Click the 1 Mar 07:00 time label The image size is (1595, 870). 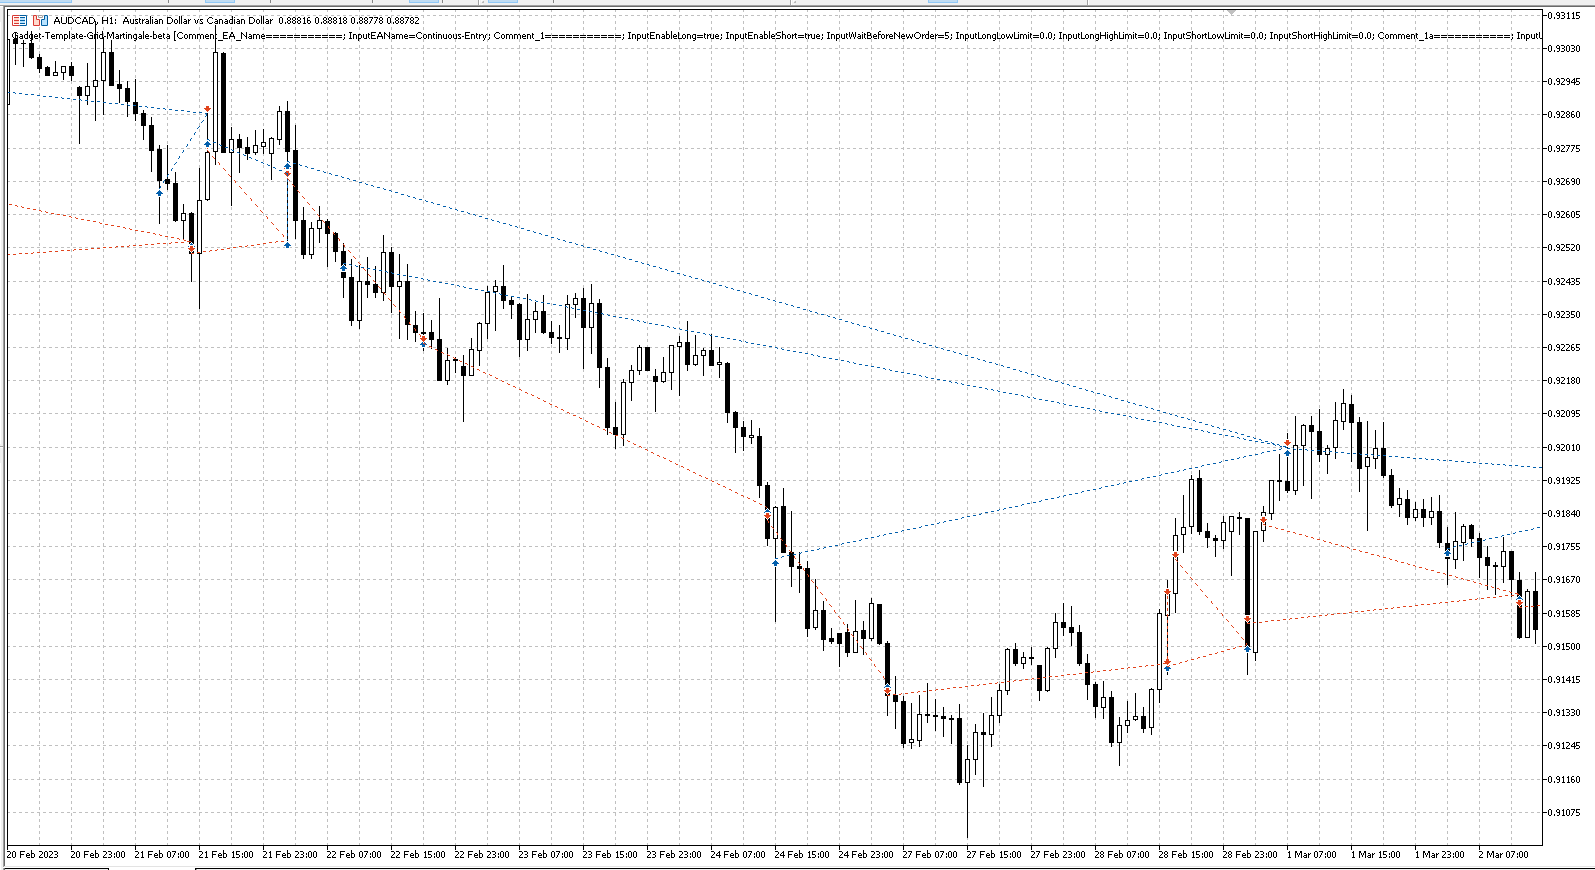pos(1312,855)
